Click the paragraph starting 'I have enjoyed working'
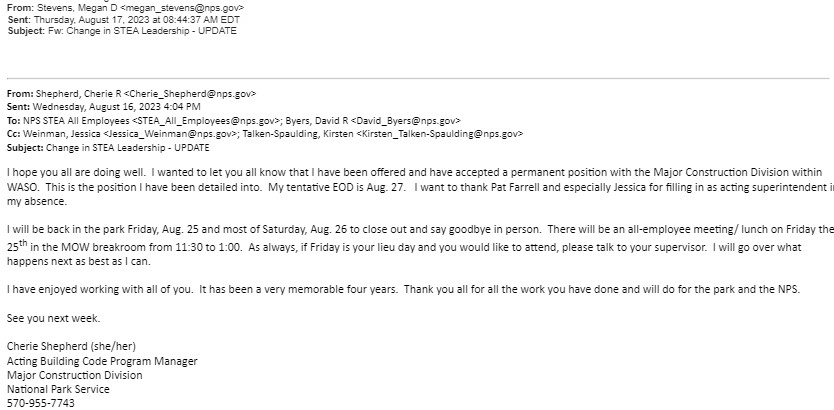This screenshot has width=834, height=410. click(x=403, y=290)
